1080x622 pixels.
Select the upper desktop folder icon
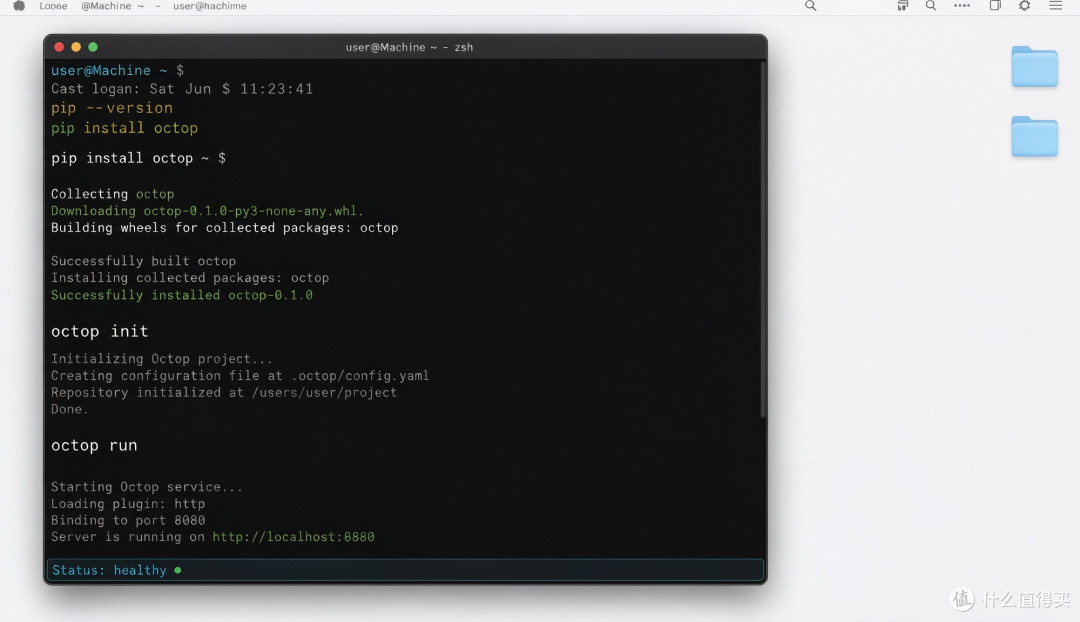click(1035, 67)
